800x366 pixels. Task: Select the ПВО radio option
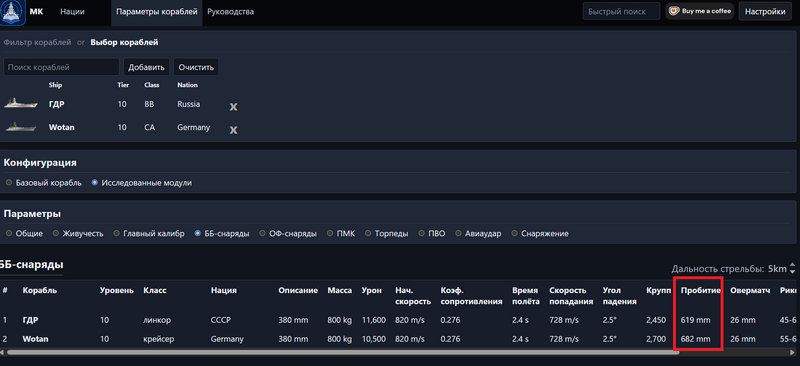coord(432,233)
